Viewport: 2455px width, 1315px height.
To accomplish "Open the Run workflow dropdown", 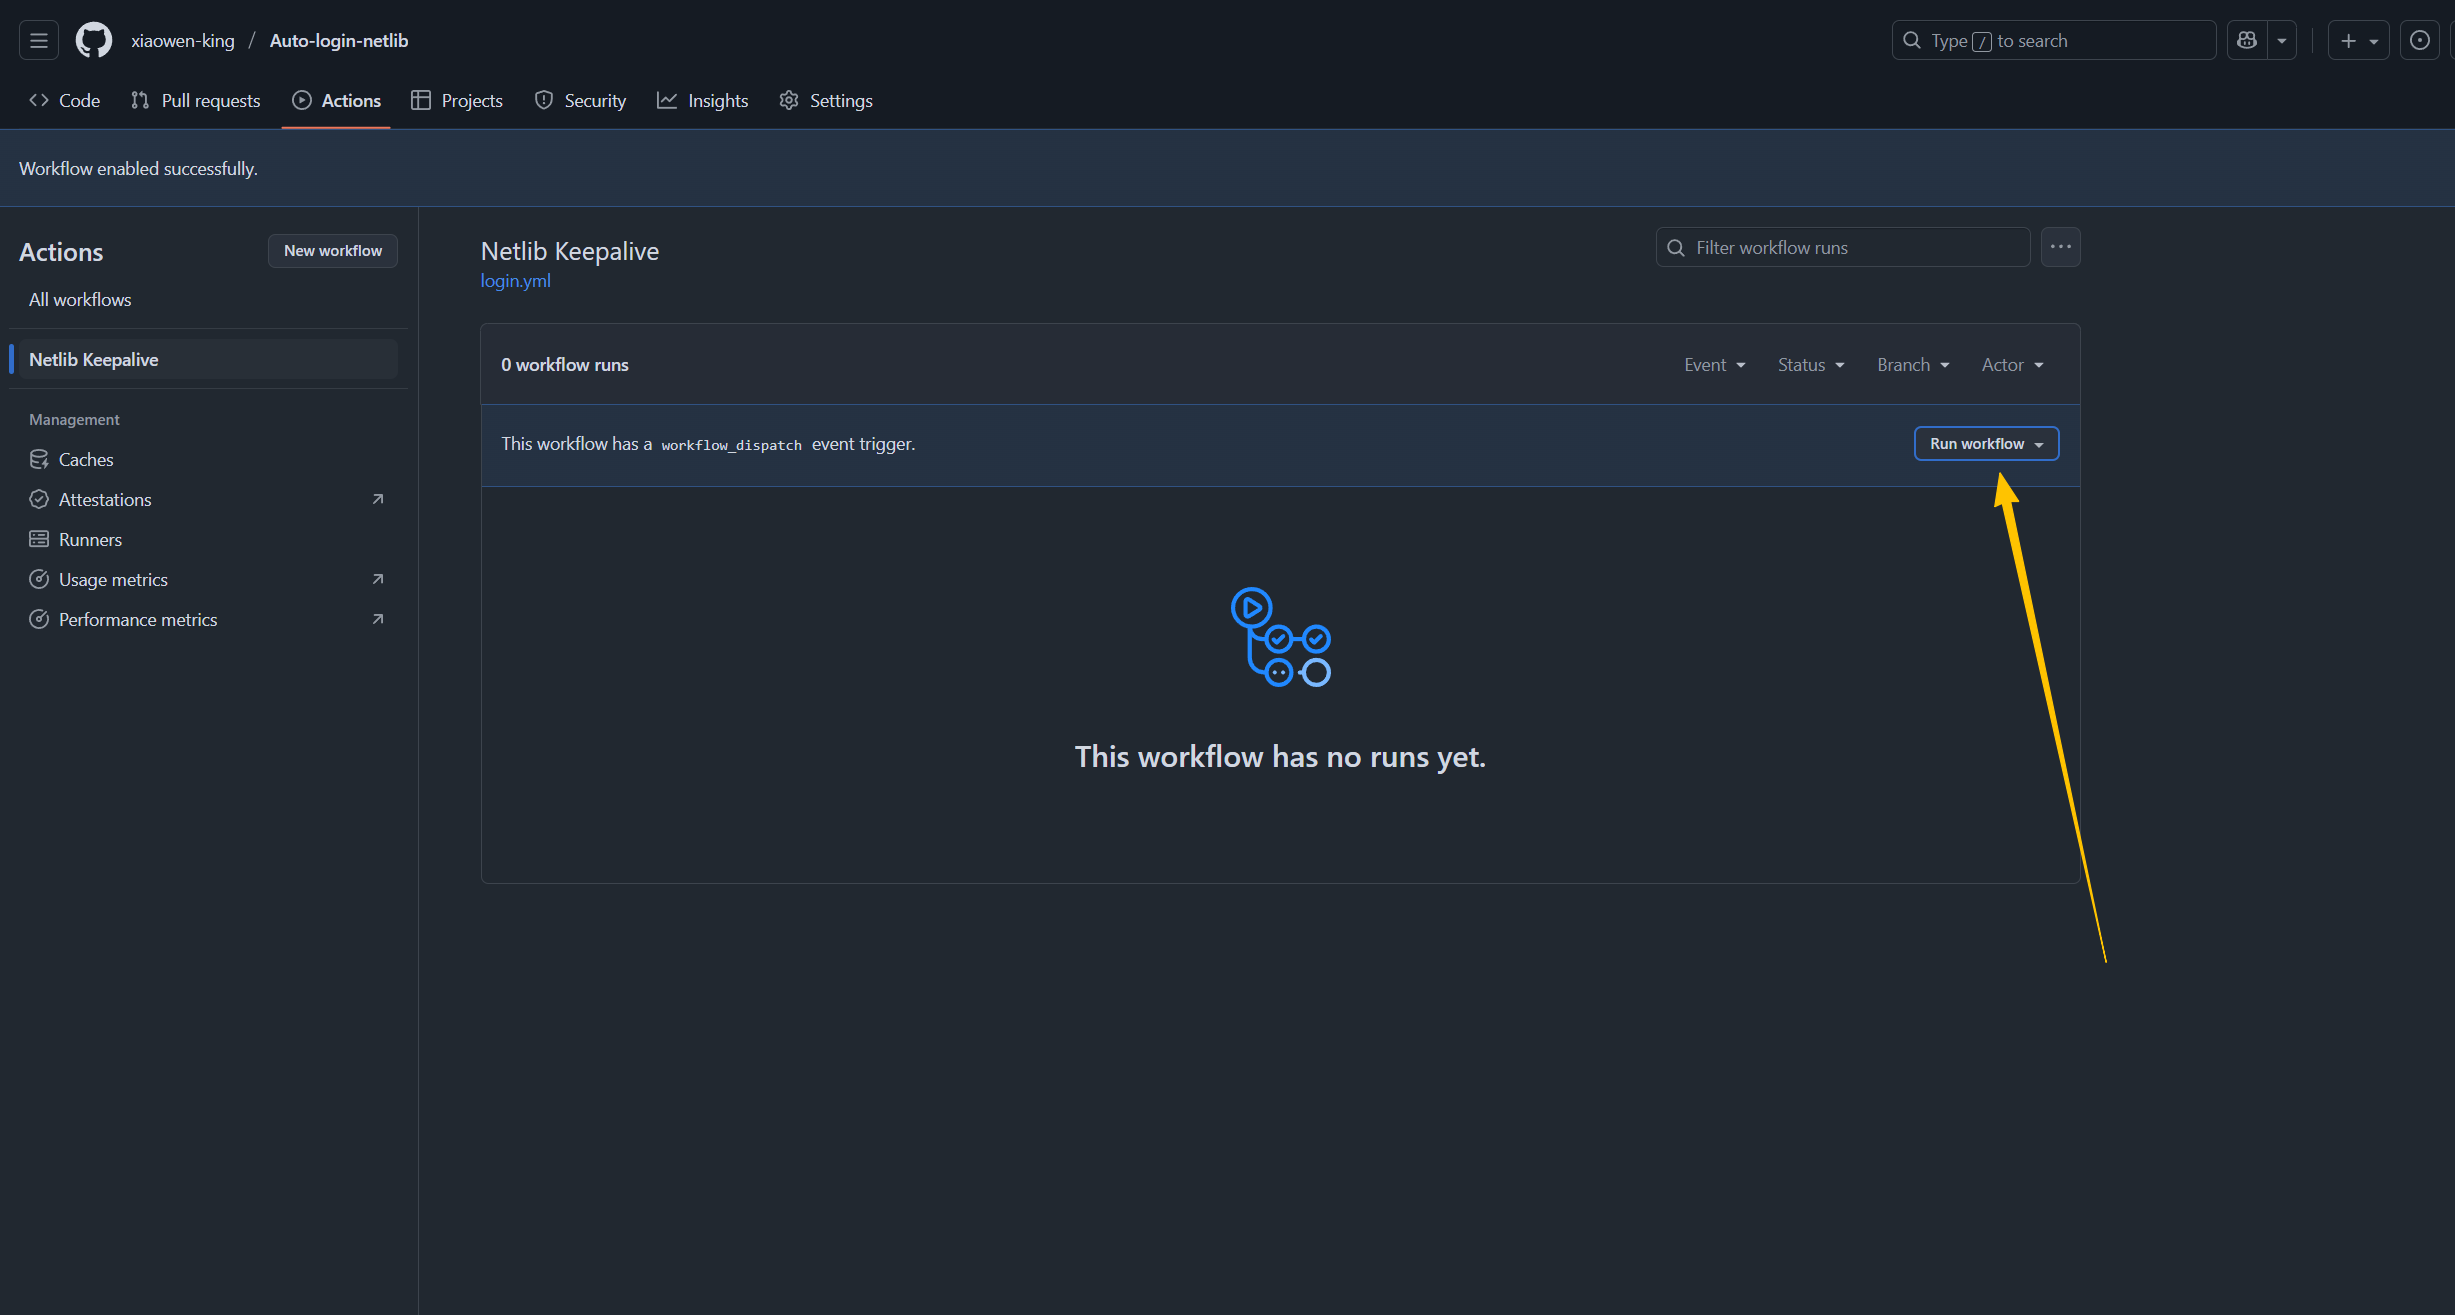I will point(1985,444).
